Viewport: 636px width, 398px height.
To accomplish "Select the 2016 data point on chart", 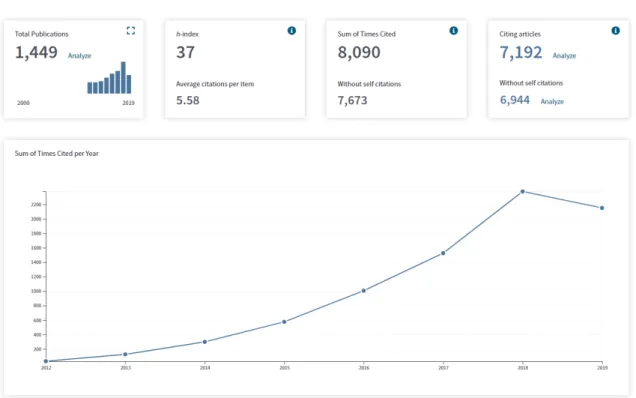I will click(363, 290).
